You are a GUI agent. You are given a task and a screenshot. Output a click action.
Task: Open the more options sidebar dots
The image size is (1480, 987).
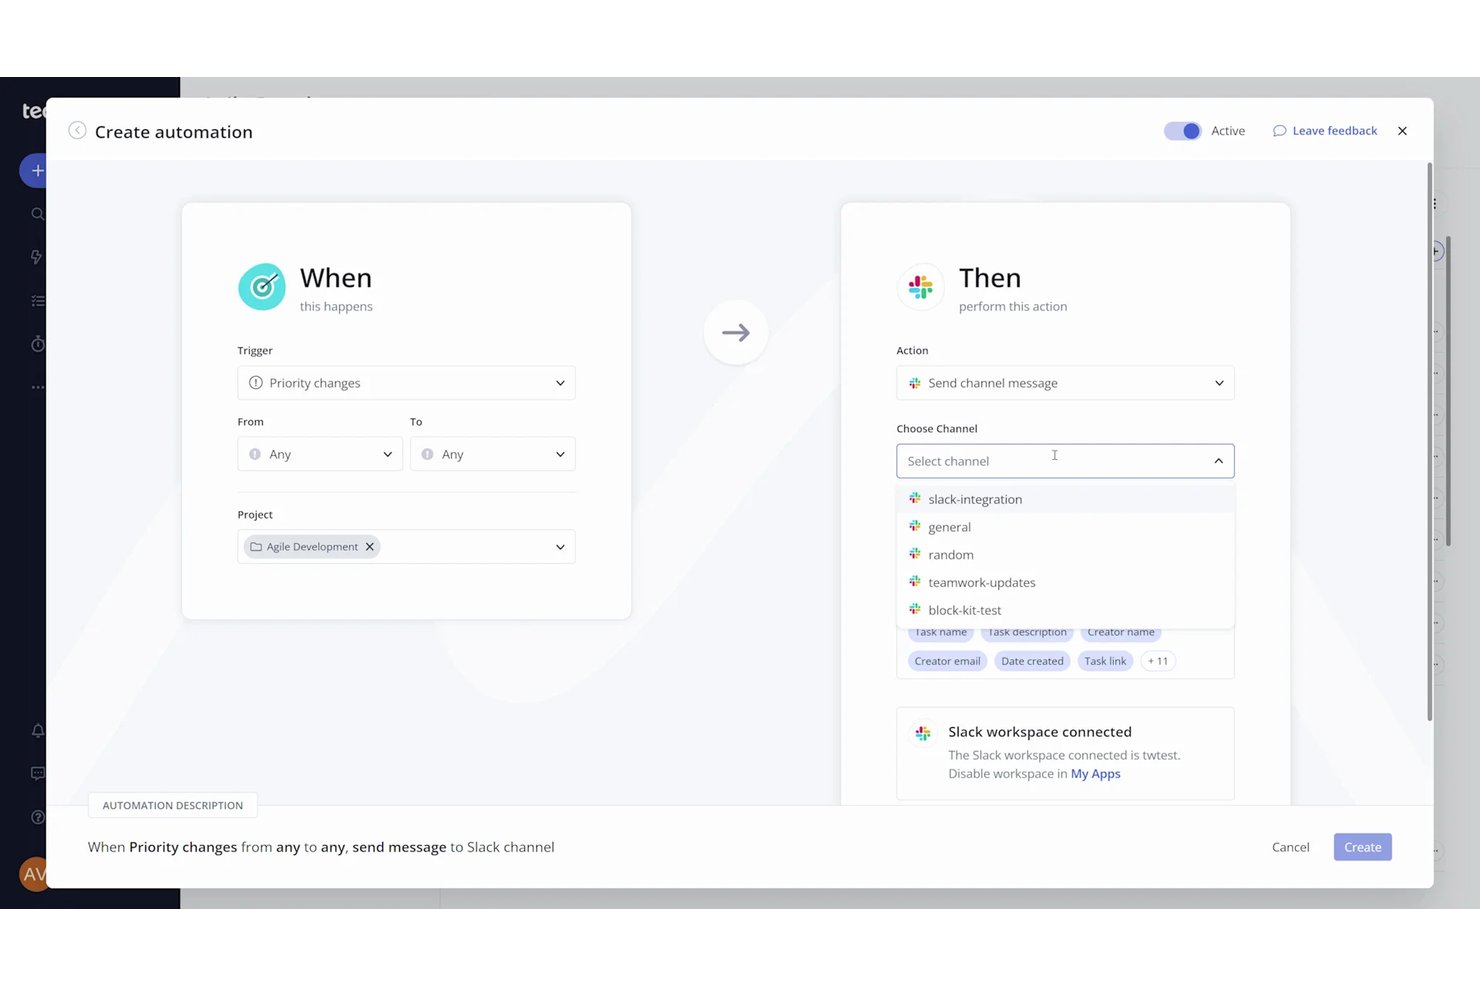pos(37,387)
